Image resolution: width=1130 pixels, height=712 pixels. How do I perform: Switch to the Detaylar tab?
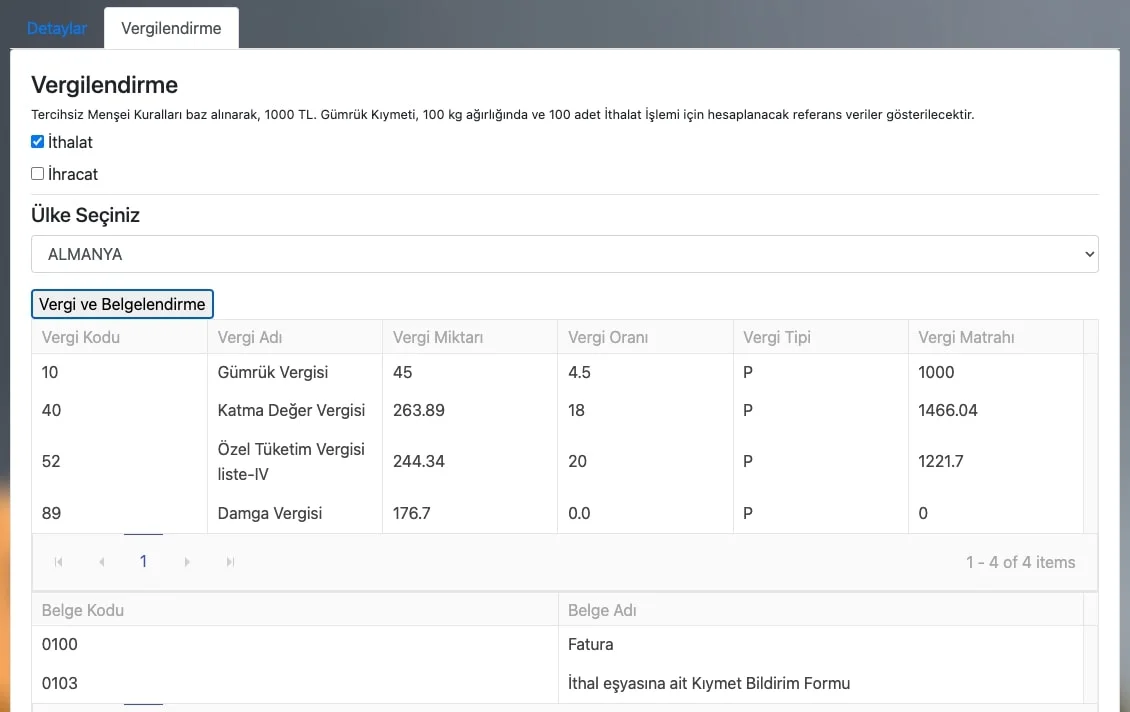(x=57, y=28)
